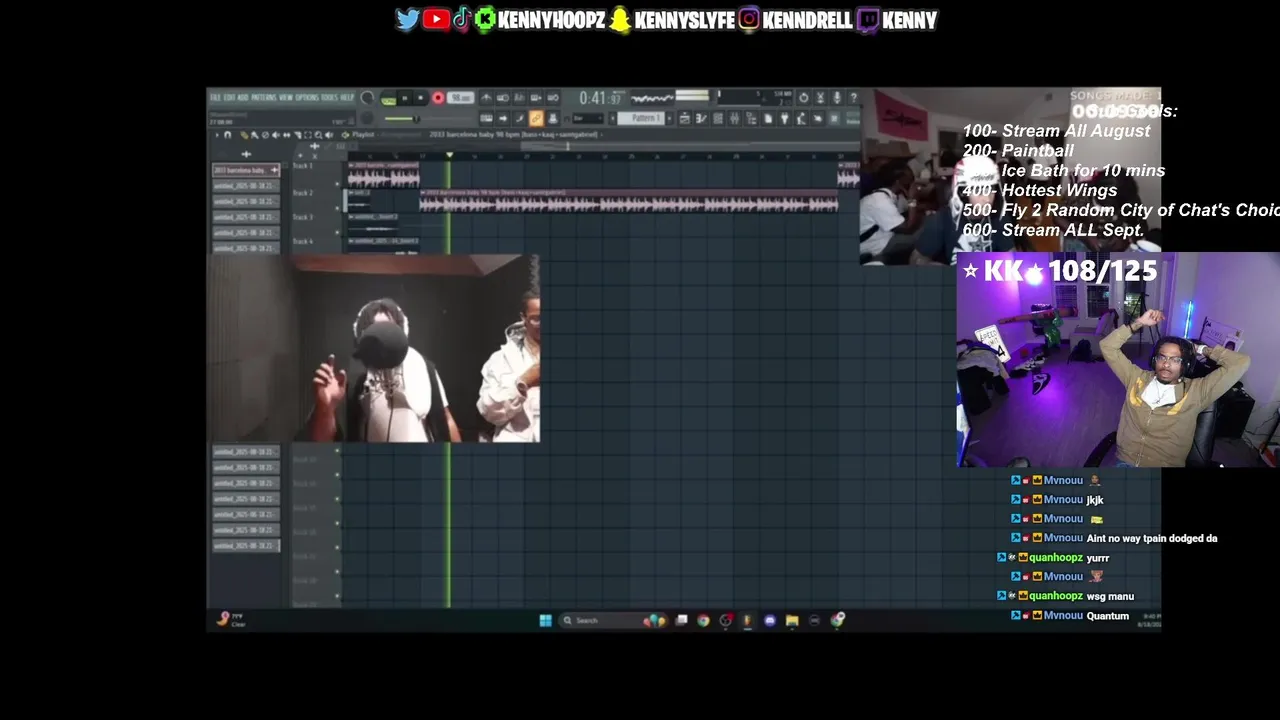Select the playlist Slip tool
The width and height of the screenshot is (1280, 720).
tap(287, 135)
